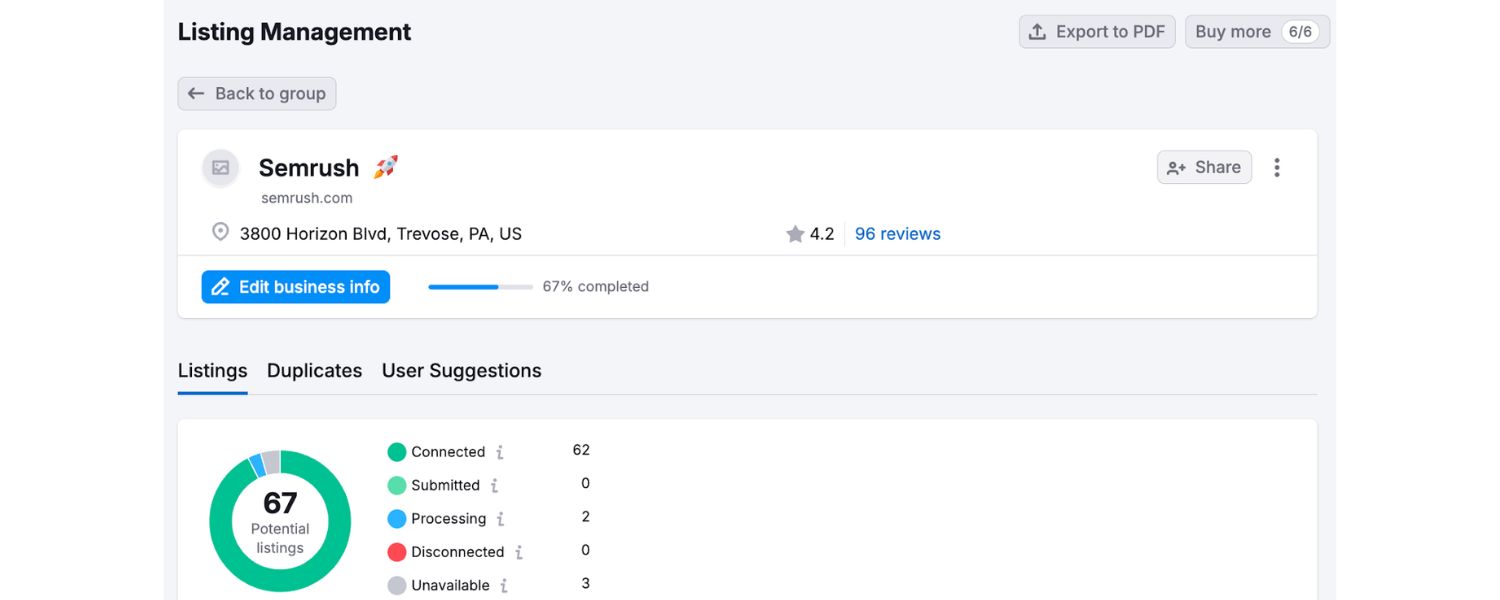1500x600 pixels.
Task: Click the 67 Potential listings donut chart
Action: [x=280, y=520]
